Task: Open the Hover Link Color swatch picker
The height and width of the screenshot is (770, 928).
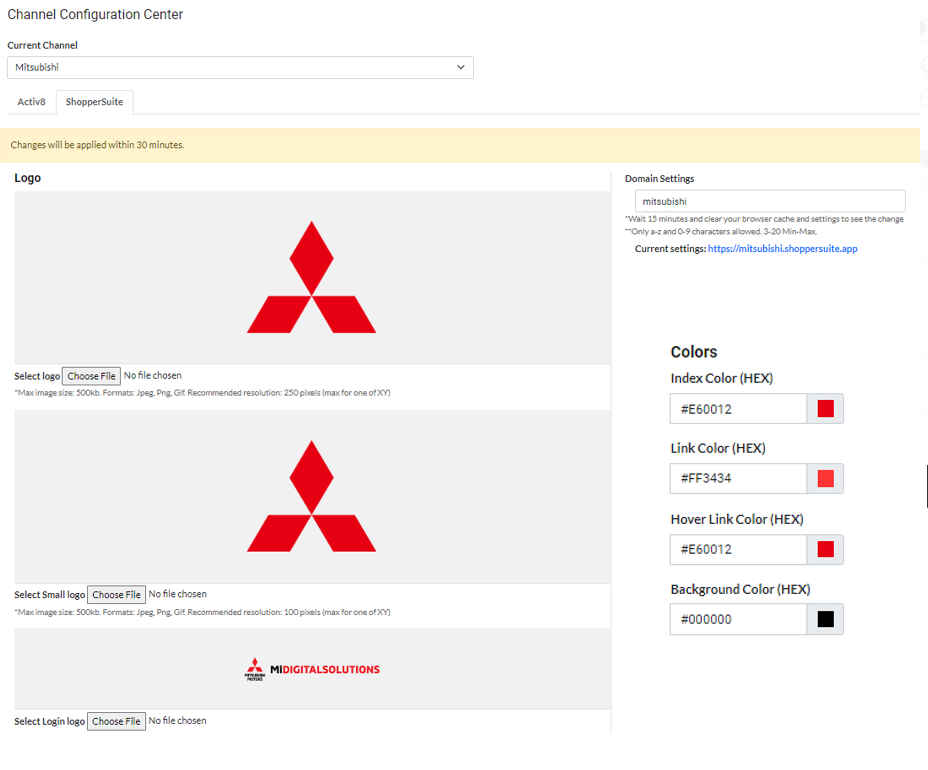Action: pyautogui.click(x=825, y=549)
